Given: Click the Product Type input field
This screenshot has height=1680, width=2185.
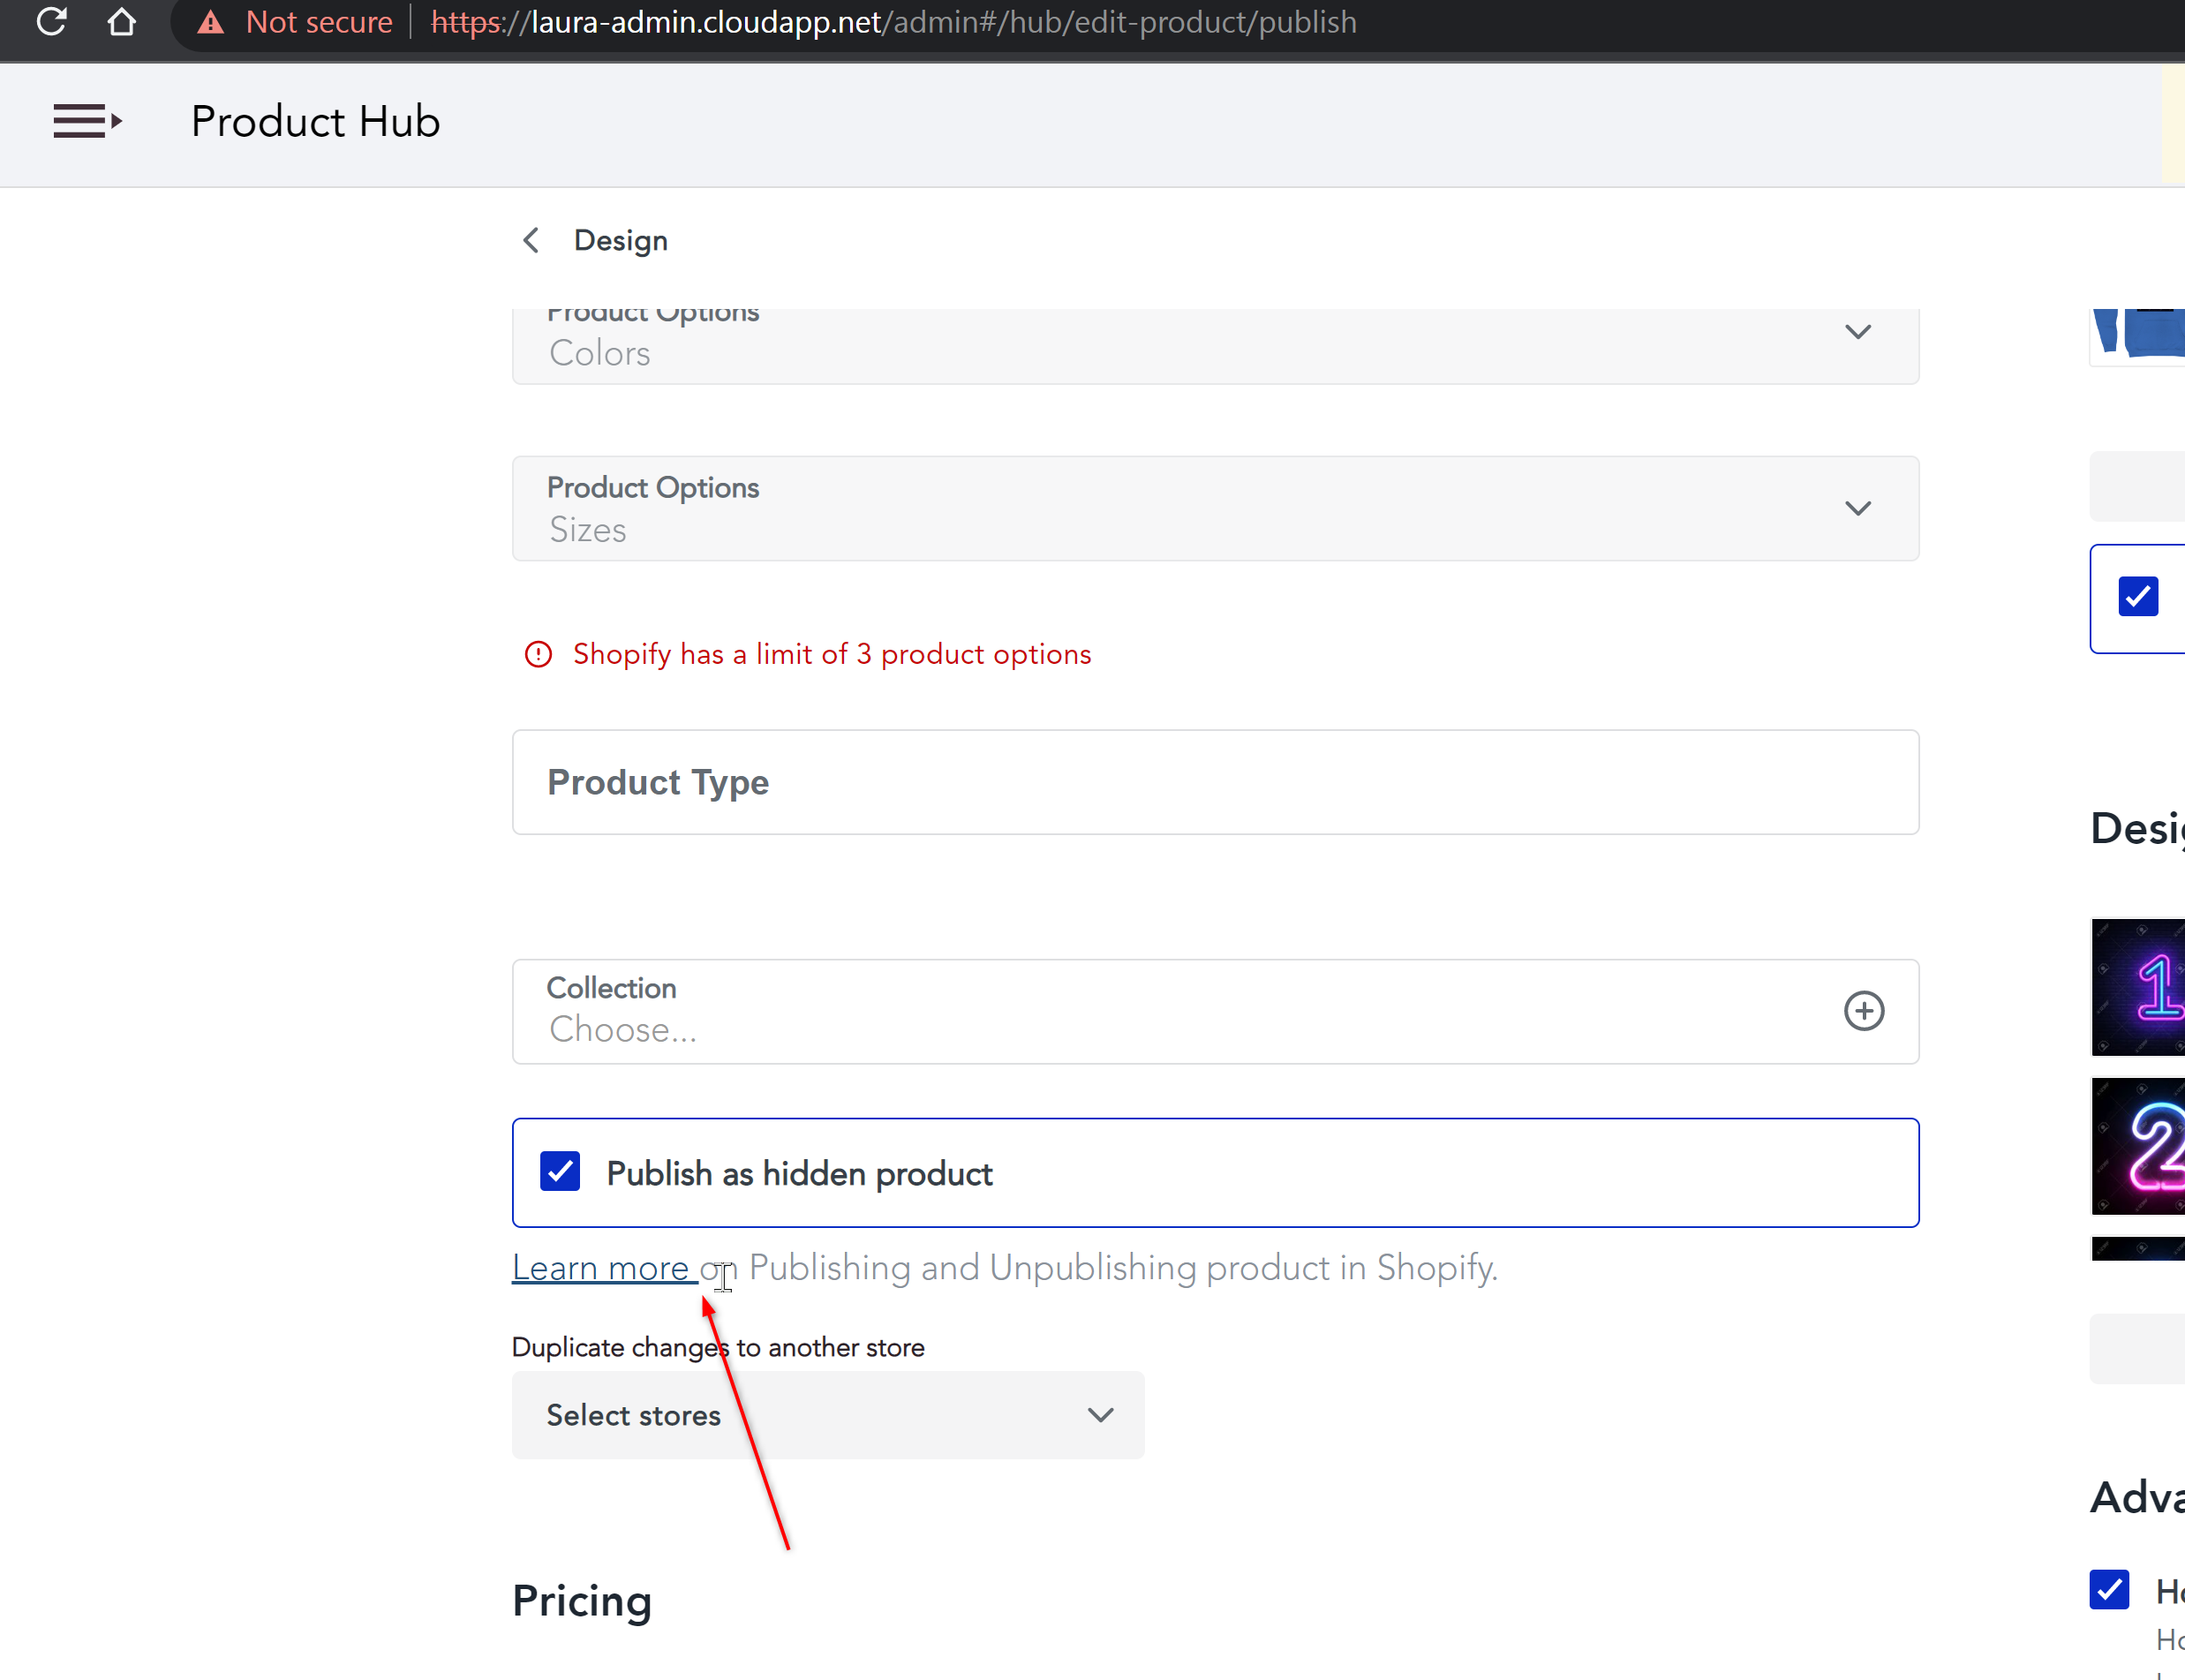Looking at the screenshot, I should pyautogui.click(x=1214, y=782).
